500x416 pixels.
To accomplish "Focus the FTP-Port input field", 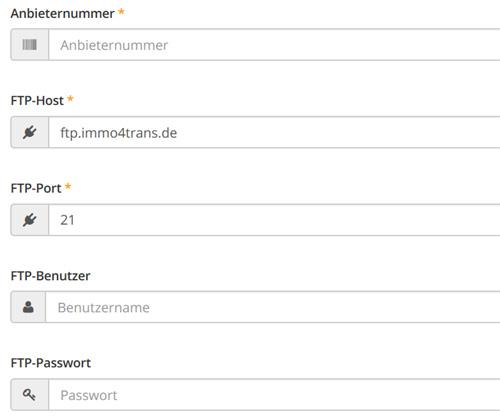I will coord(274,220).
